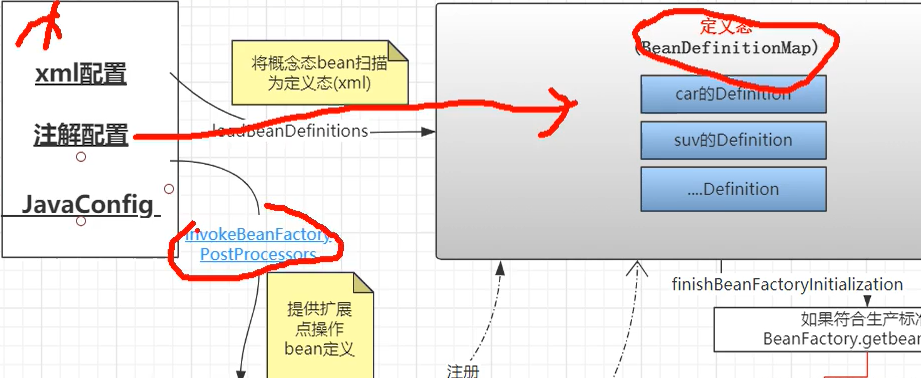The image size is (921, 378).
Task: Select the 注解配置 heading text
Action: tap(81, 135)
